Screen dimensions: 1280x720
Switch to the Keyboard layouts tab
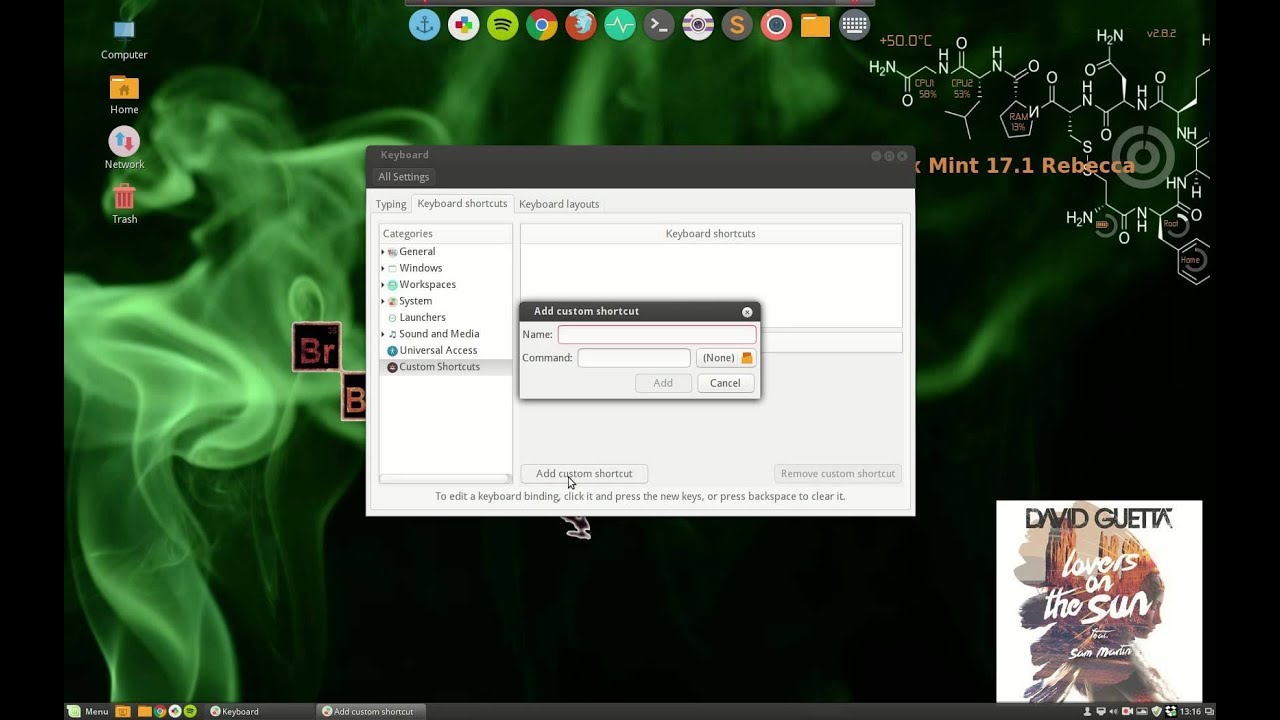pos(559,203)
